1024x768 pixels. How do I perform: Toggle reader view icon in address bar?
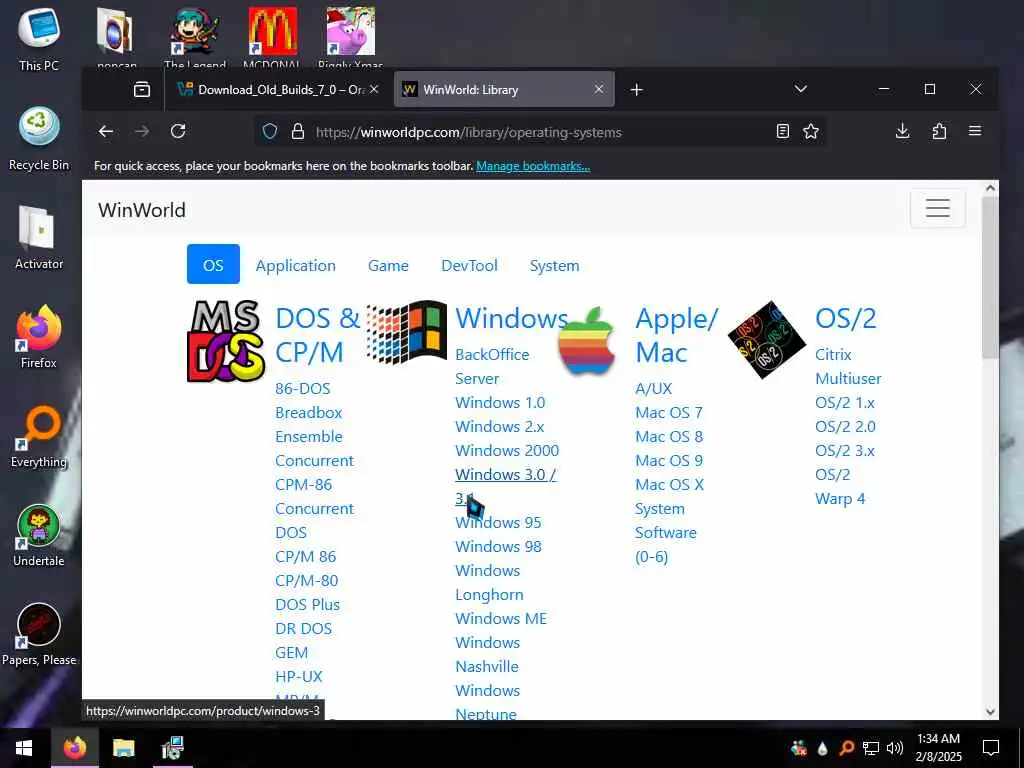pos(782,131)
